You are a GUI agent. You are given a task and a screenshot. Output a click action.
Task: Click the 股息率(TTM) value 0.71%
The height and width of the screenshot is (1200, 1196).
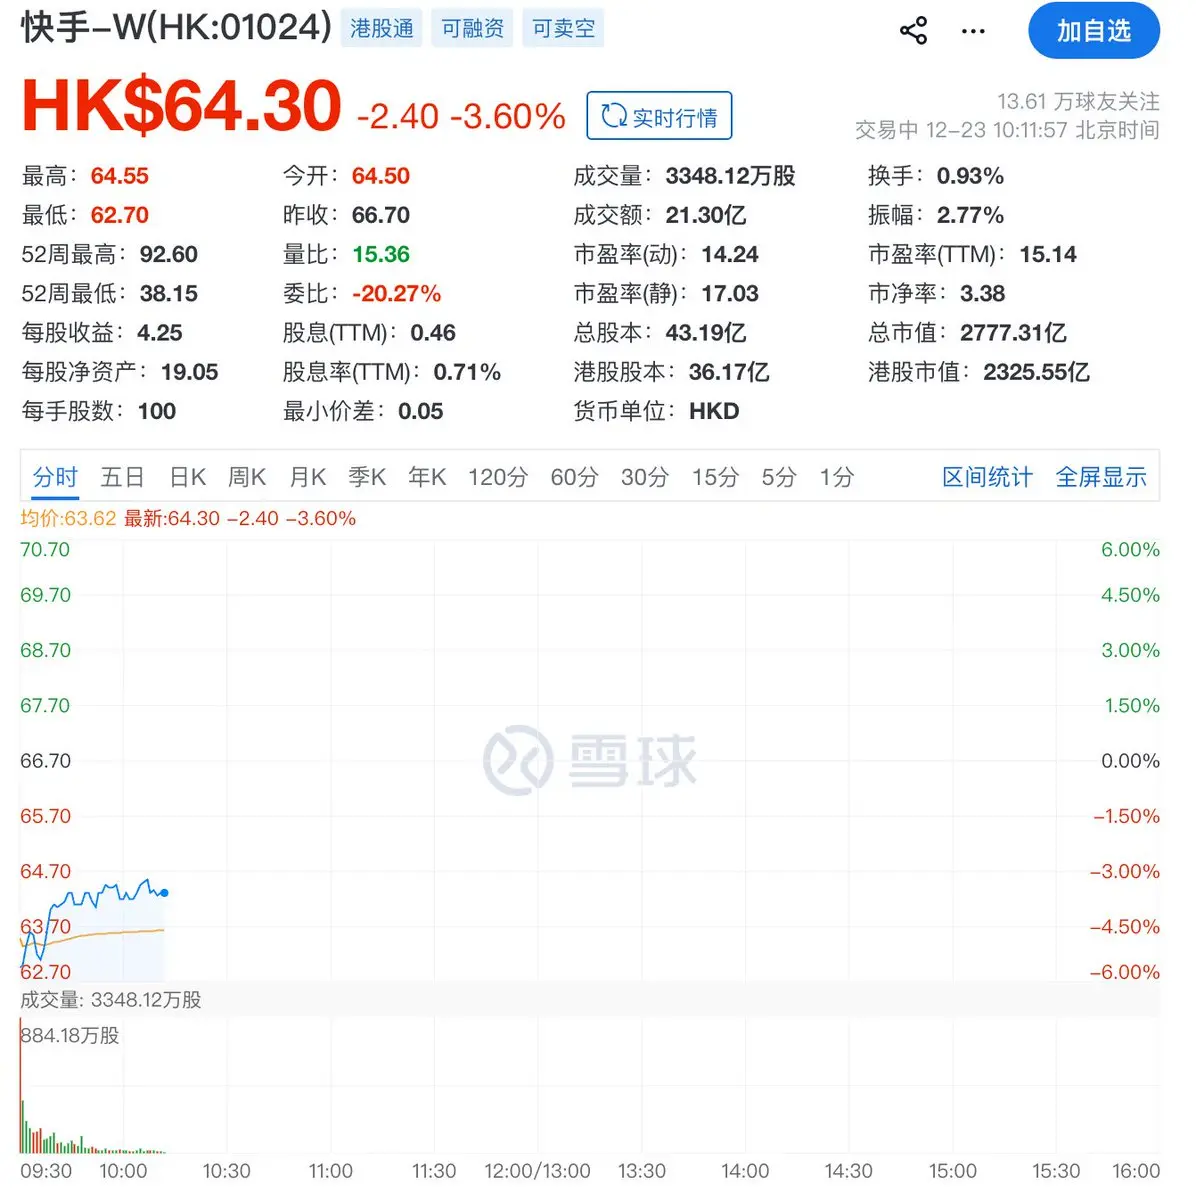pos(467,372)
